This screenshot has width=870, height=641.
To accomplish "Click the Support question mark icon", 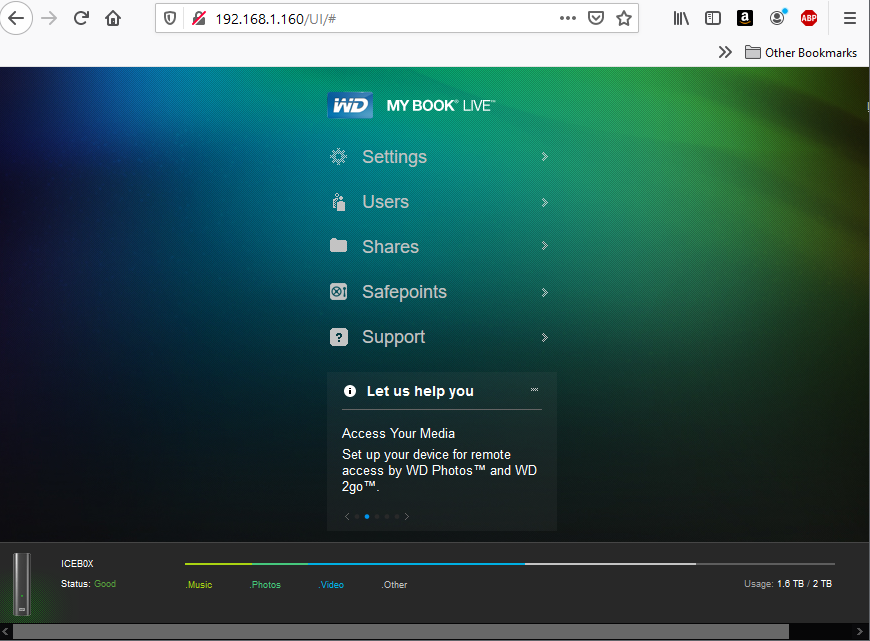I will click(x=339, y=337).
